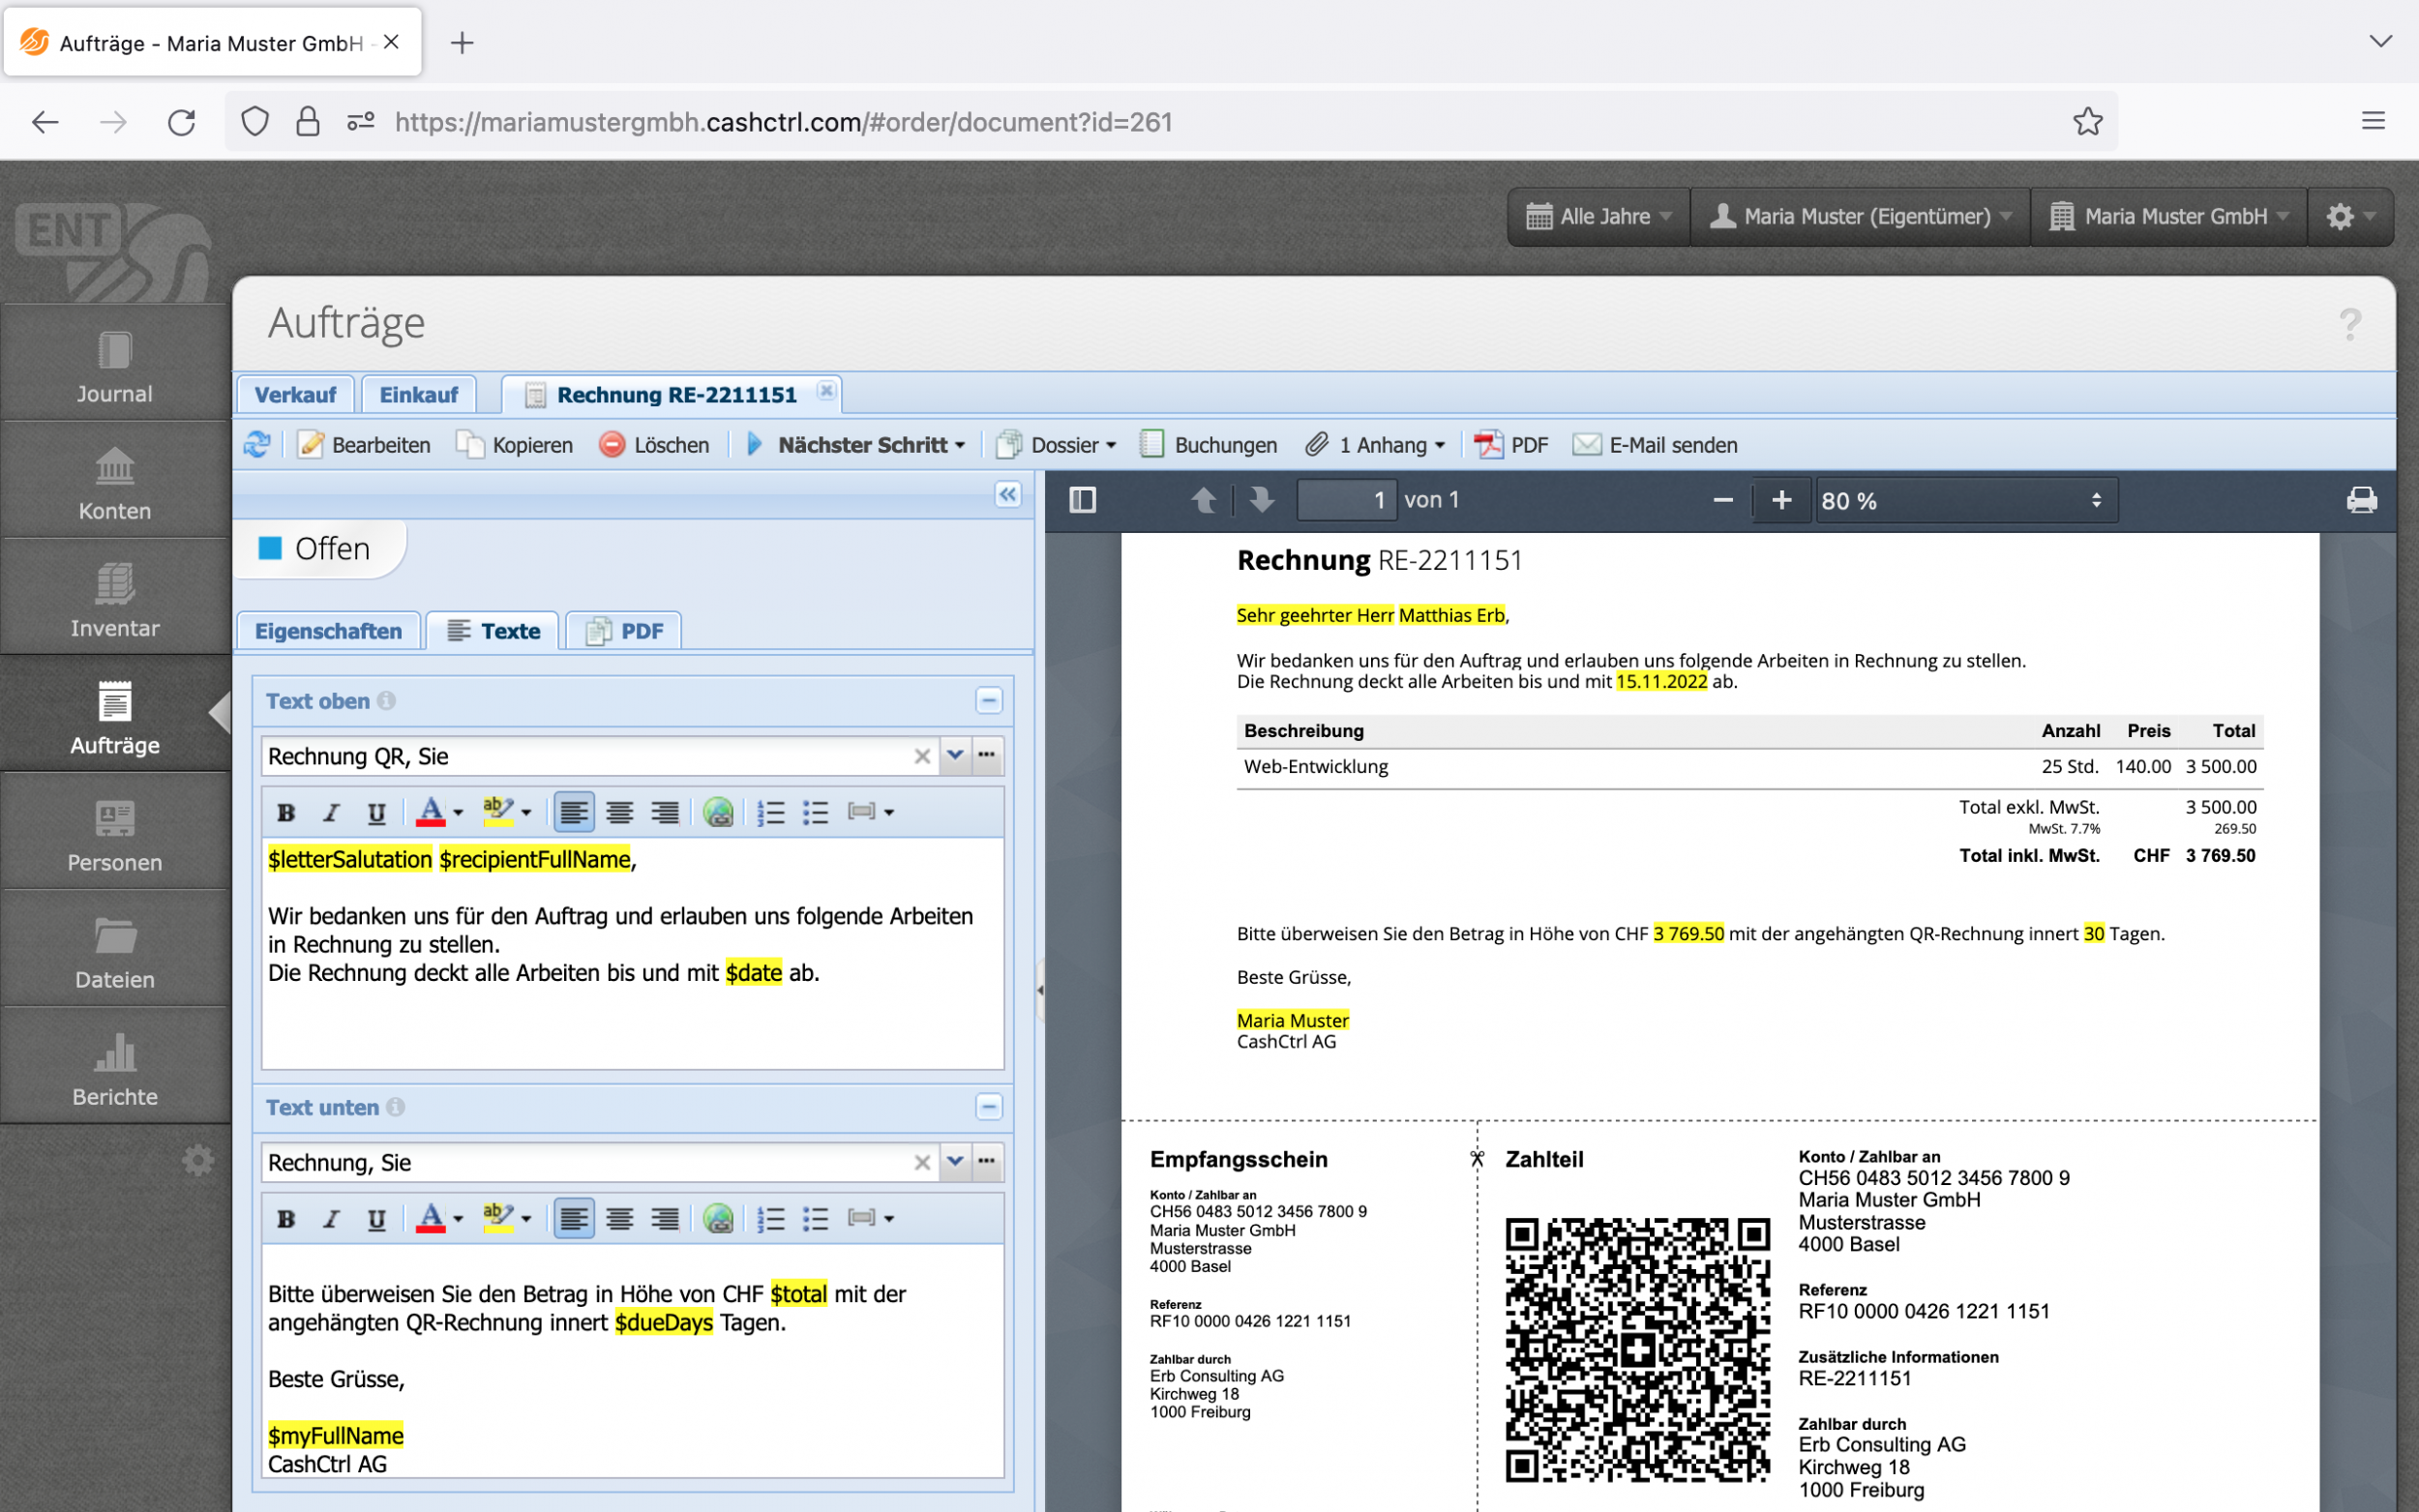Viewport: 2419px width, 1512px height.
Task: Toggle center alignment in the Text oben editor
Action: tap(619, 812)
